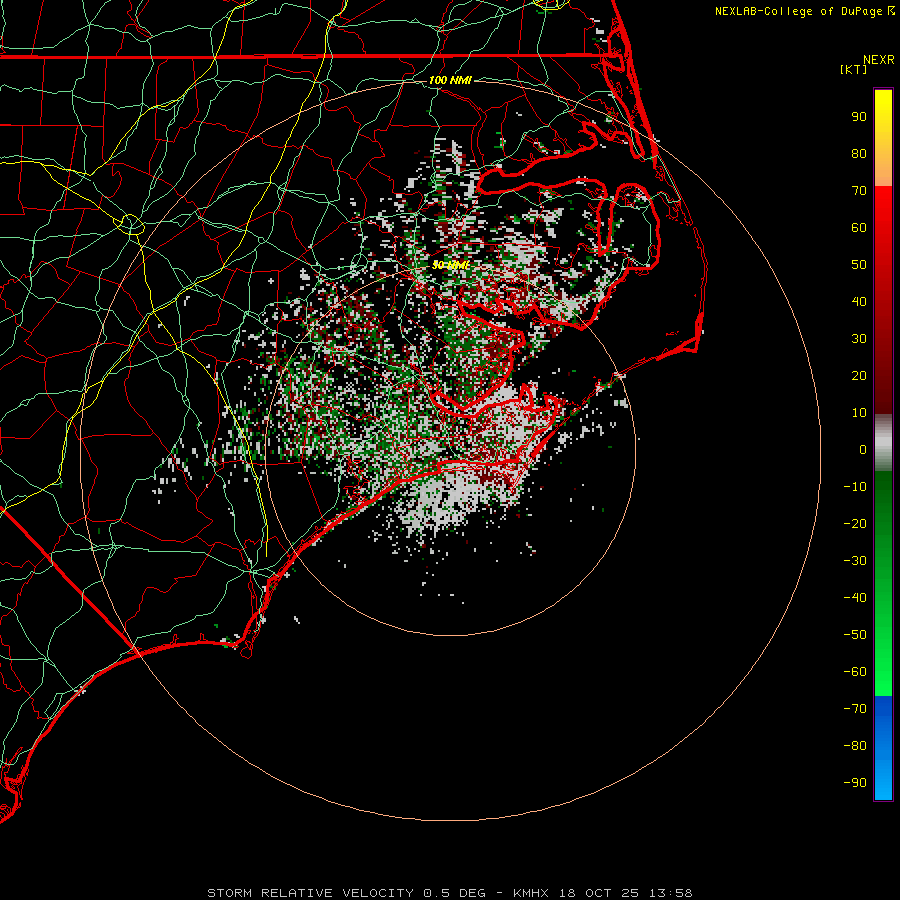This screenshot has width=900, height=900.
Task: Click the 30 value on velocity scale
Action: pyautogui.click(x=859, y=339)
